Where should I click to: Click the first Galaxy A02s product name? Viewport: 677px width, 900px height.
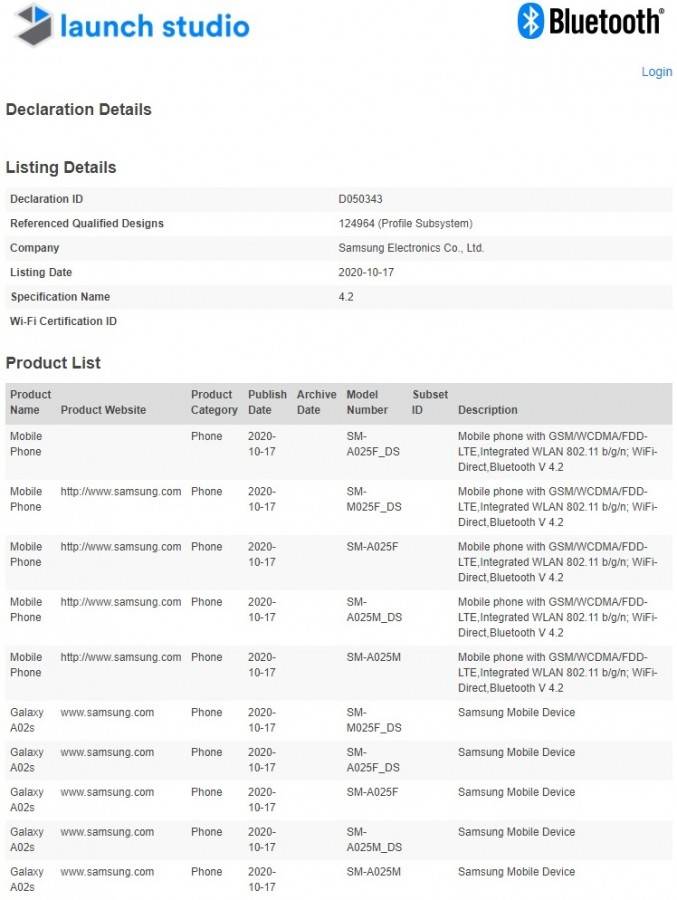tap(27, 719)
